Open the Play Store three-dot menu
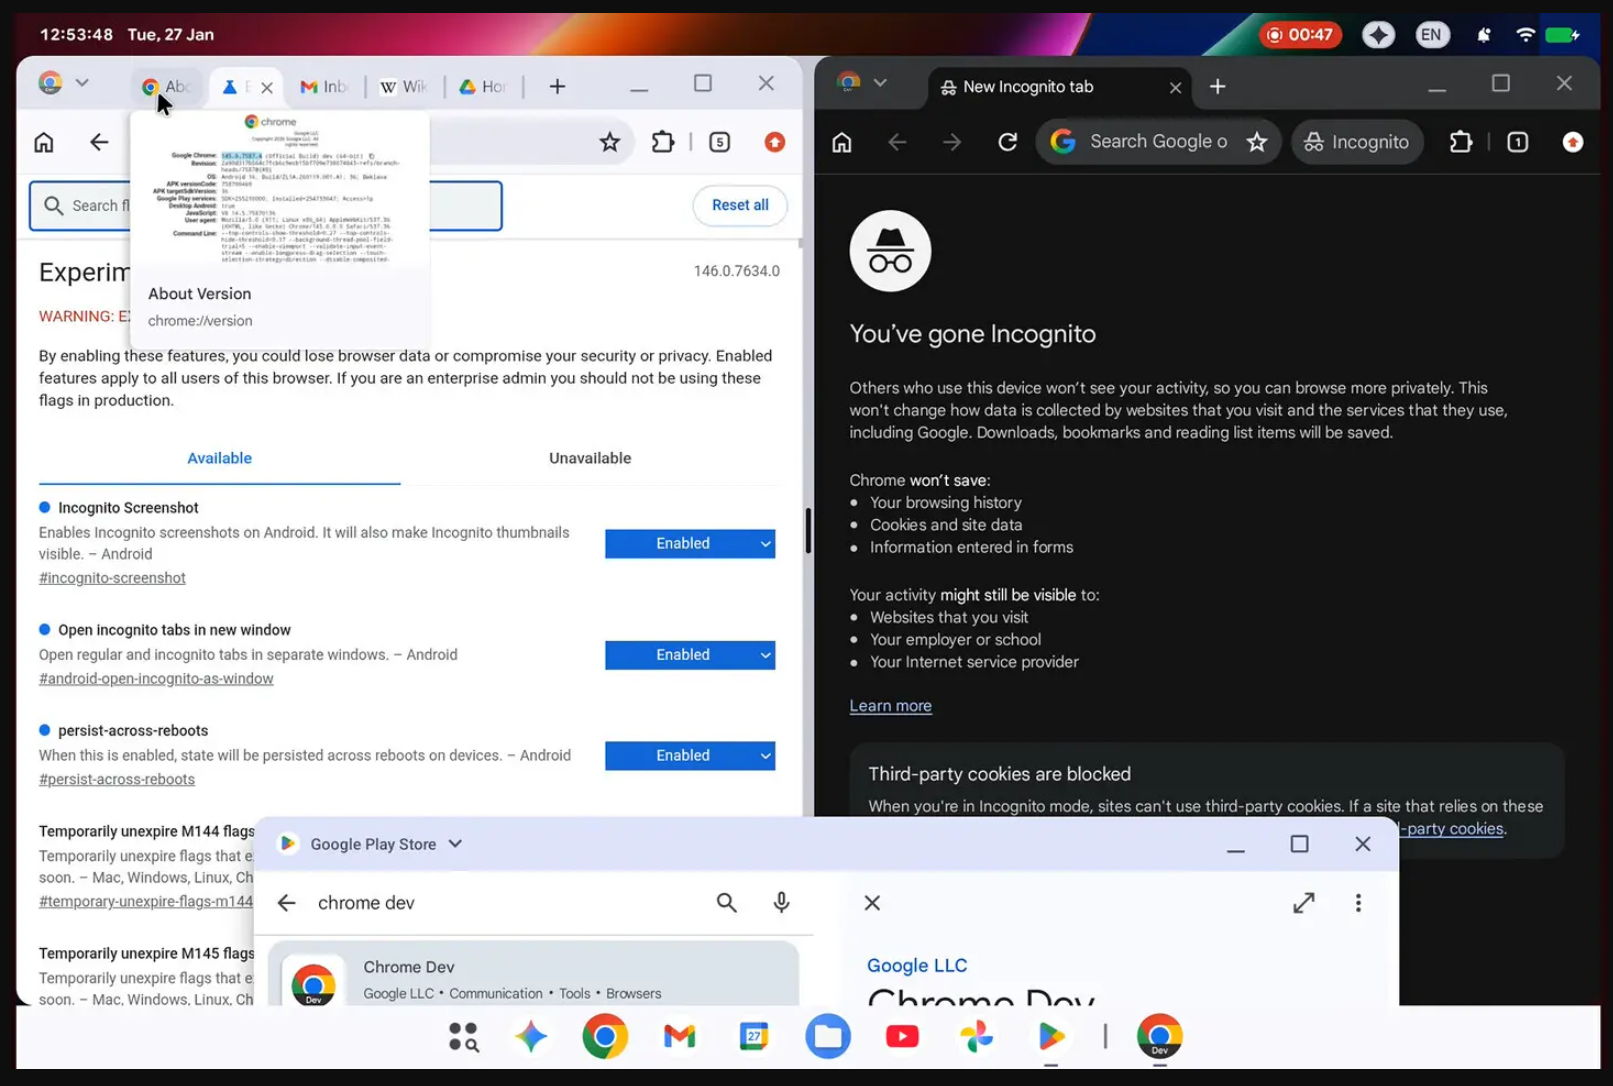The image size is (1613, 1086). (1357, 903)
